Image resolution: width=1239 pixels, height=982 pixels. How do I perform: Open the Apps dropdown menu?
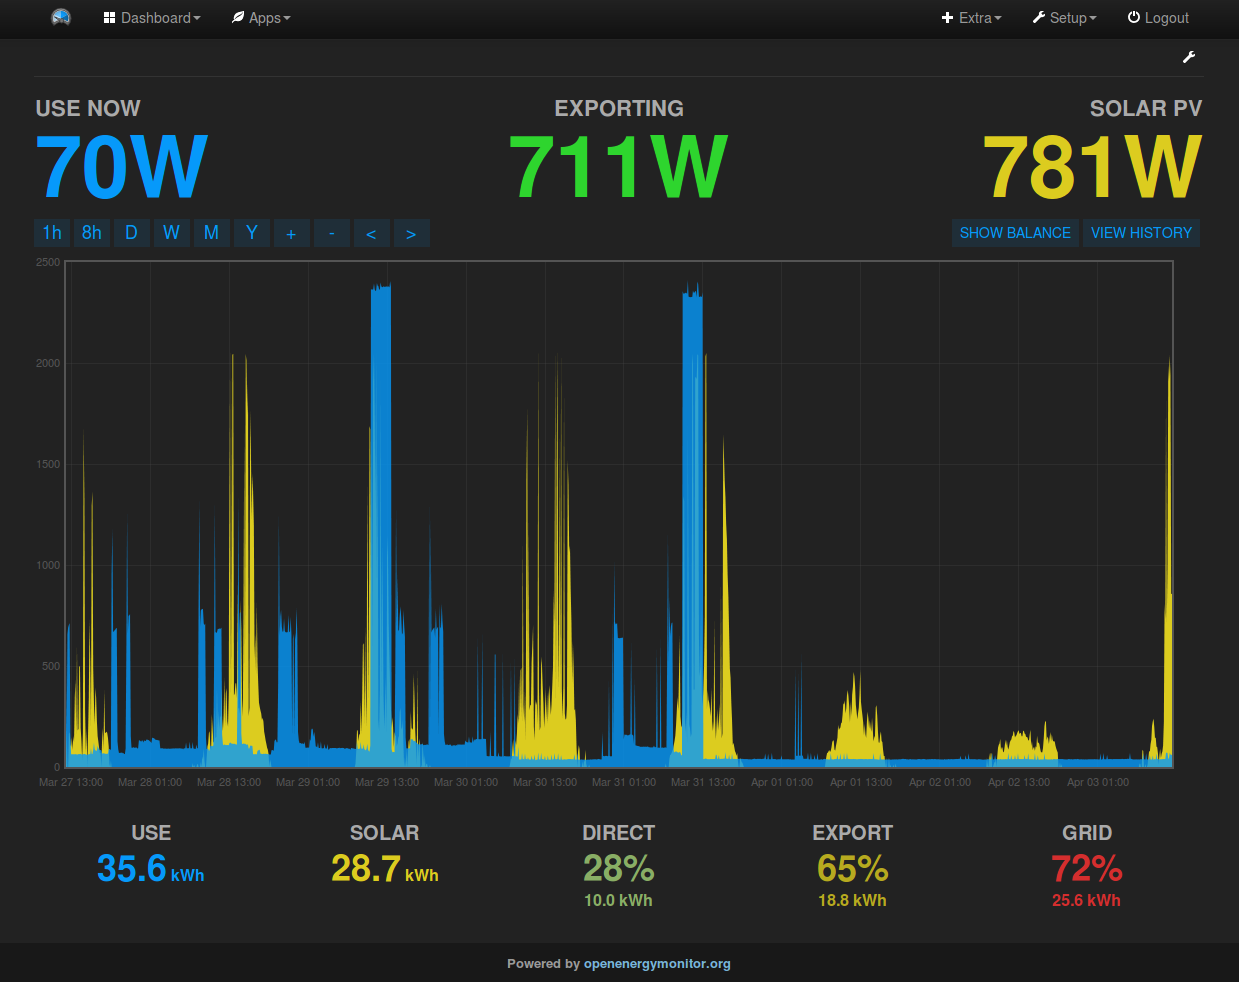[x=261, y=18]
